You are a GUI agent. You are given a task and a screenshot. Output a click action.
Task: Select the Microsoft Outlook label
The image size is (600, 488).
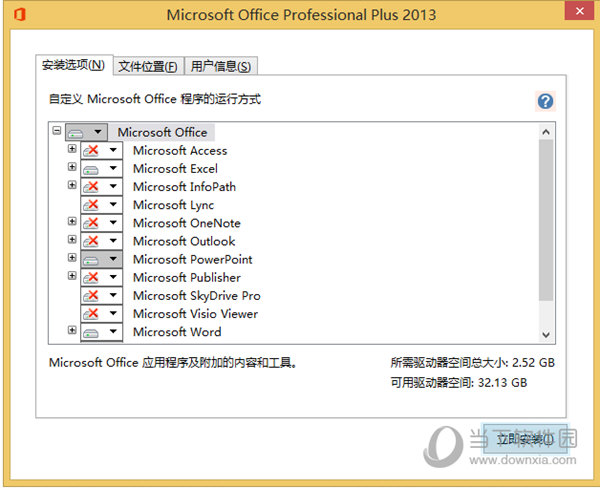click(x=184, y=241)
